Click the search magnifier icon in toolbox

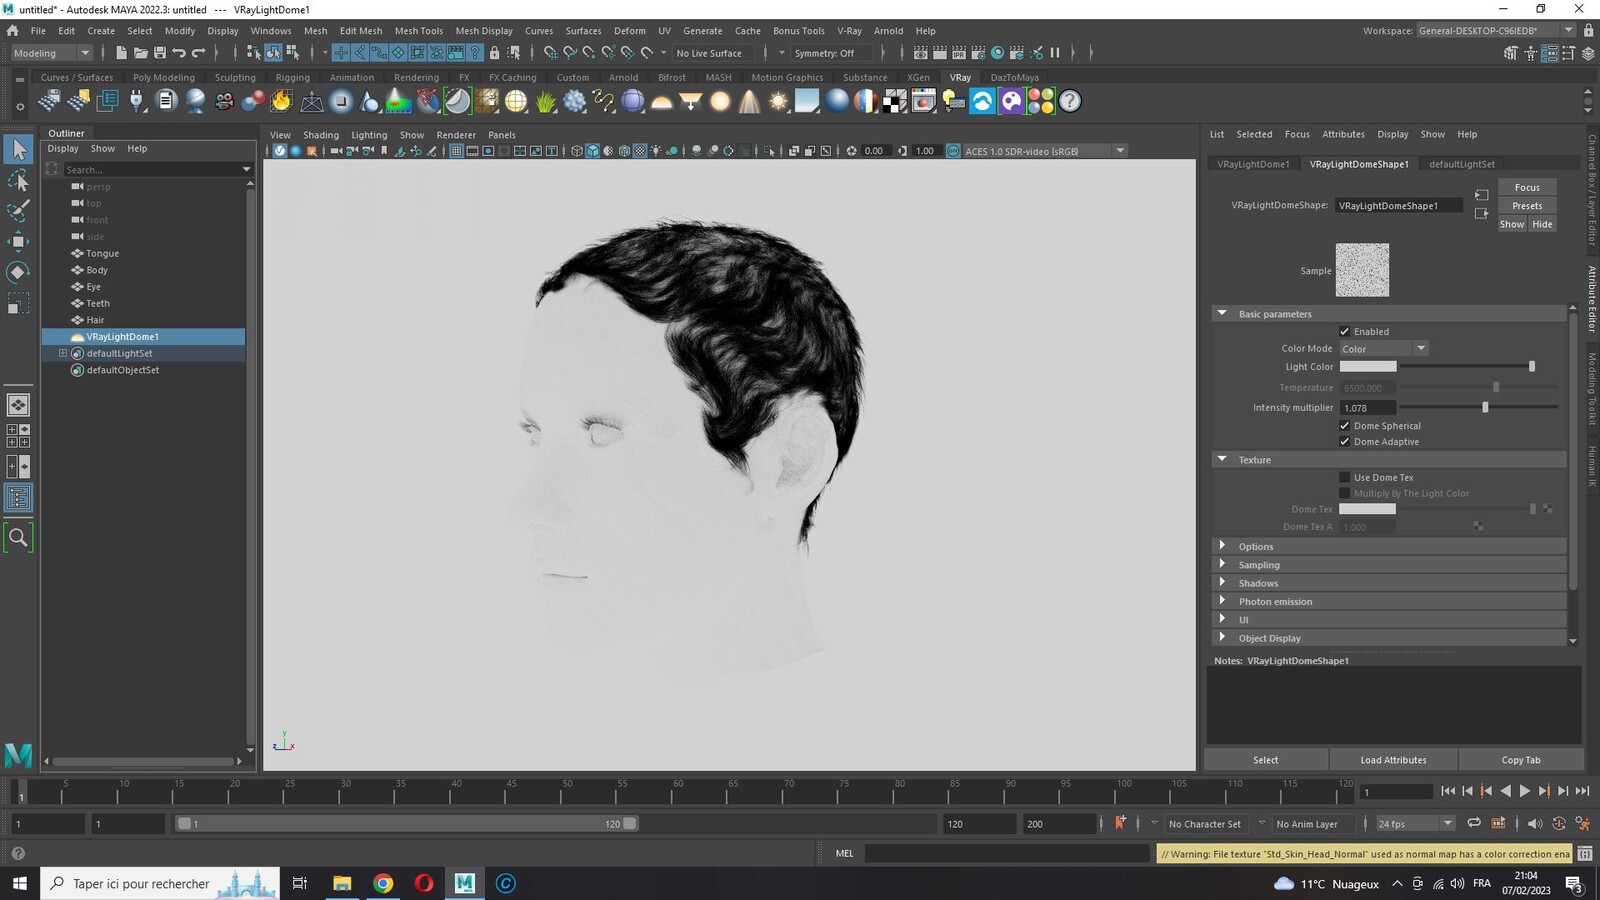pyautogui.click(x=18, y=538)
